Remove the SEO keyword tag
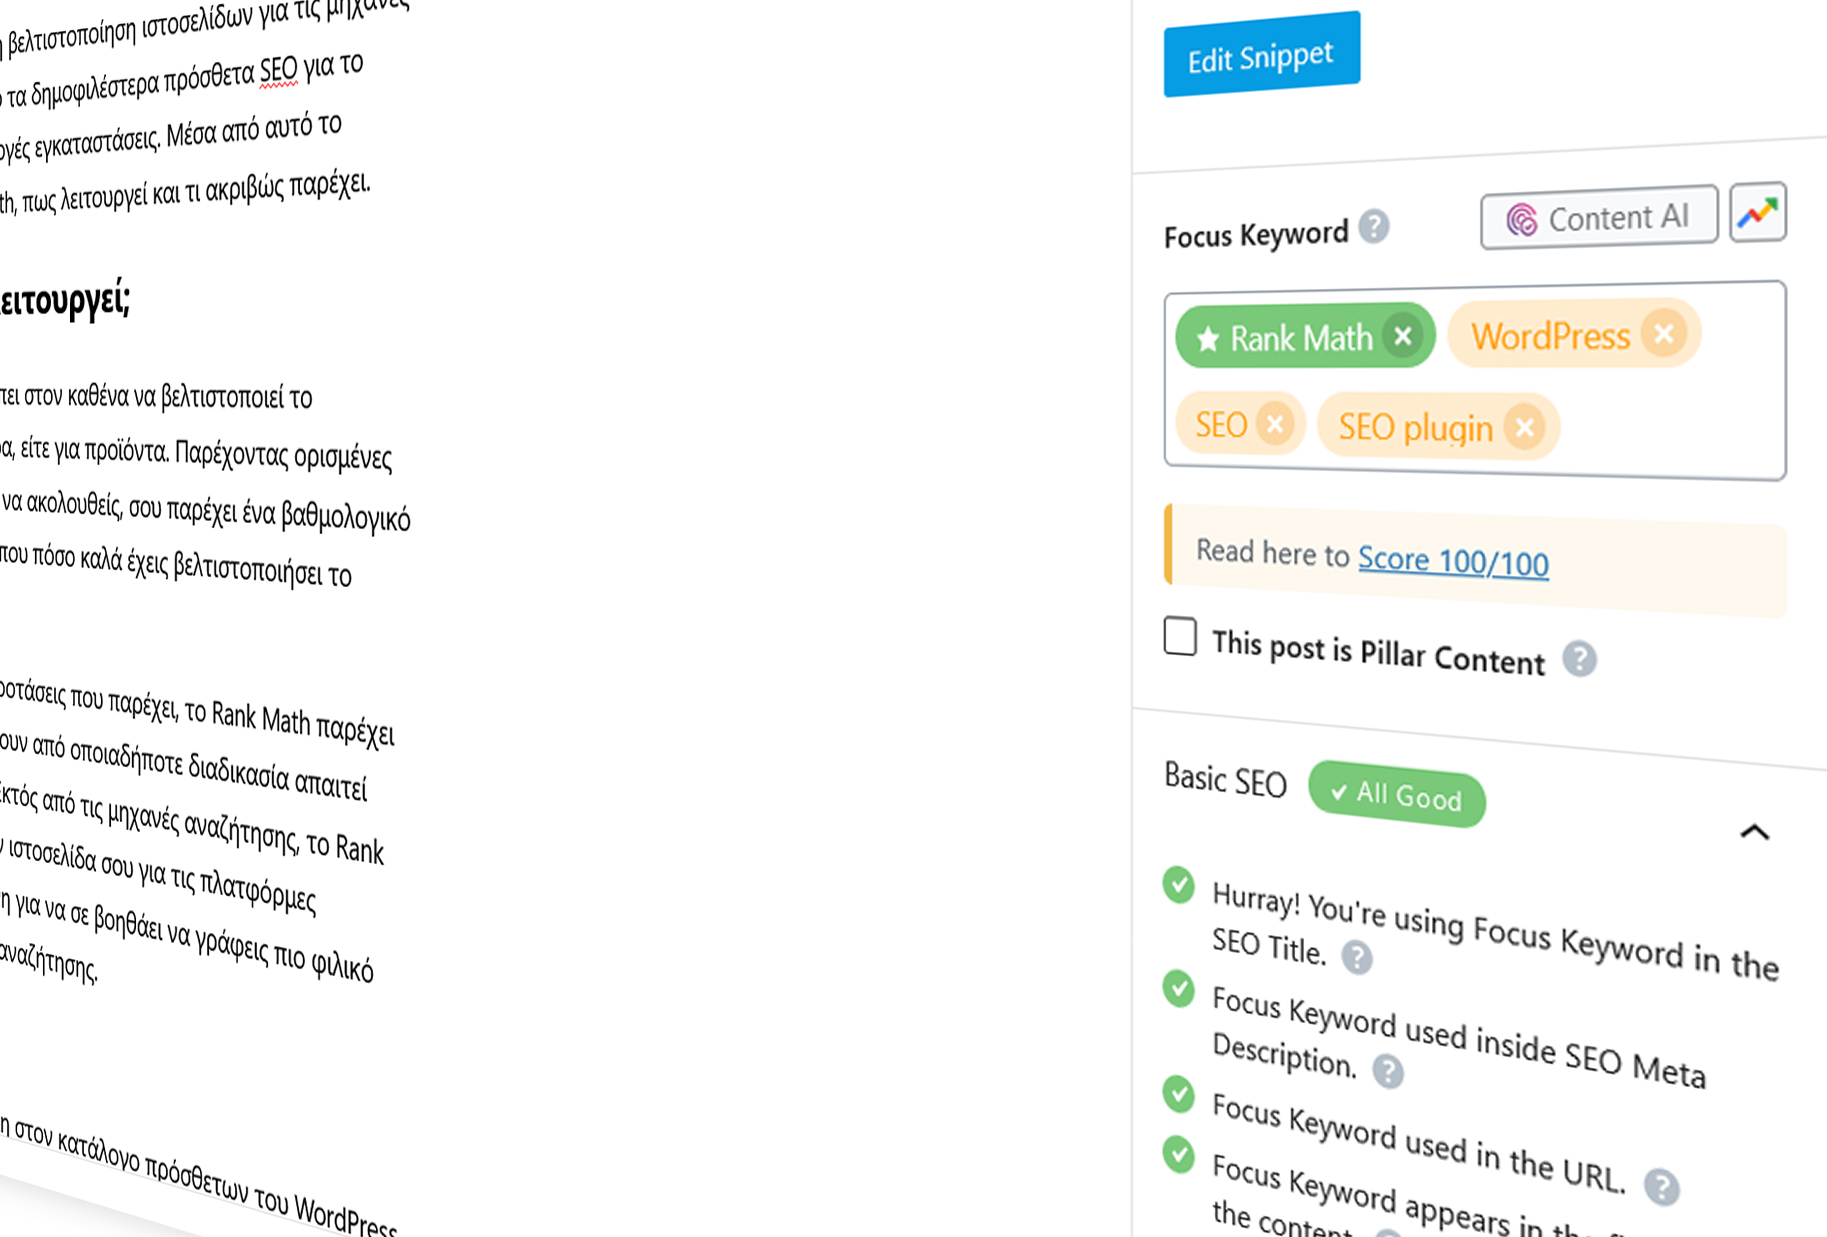Screen dimensions: 1827x1237 click(1275, 424)
